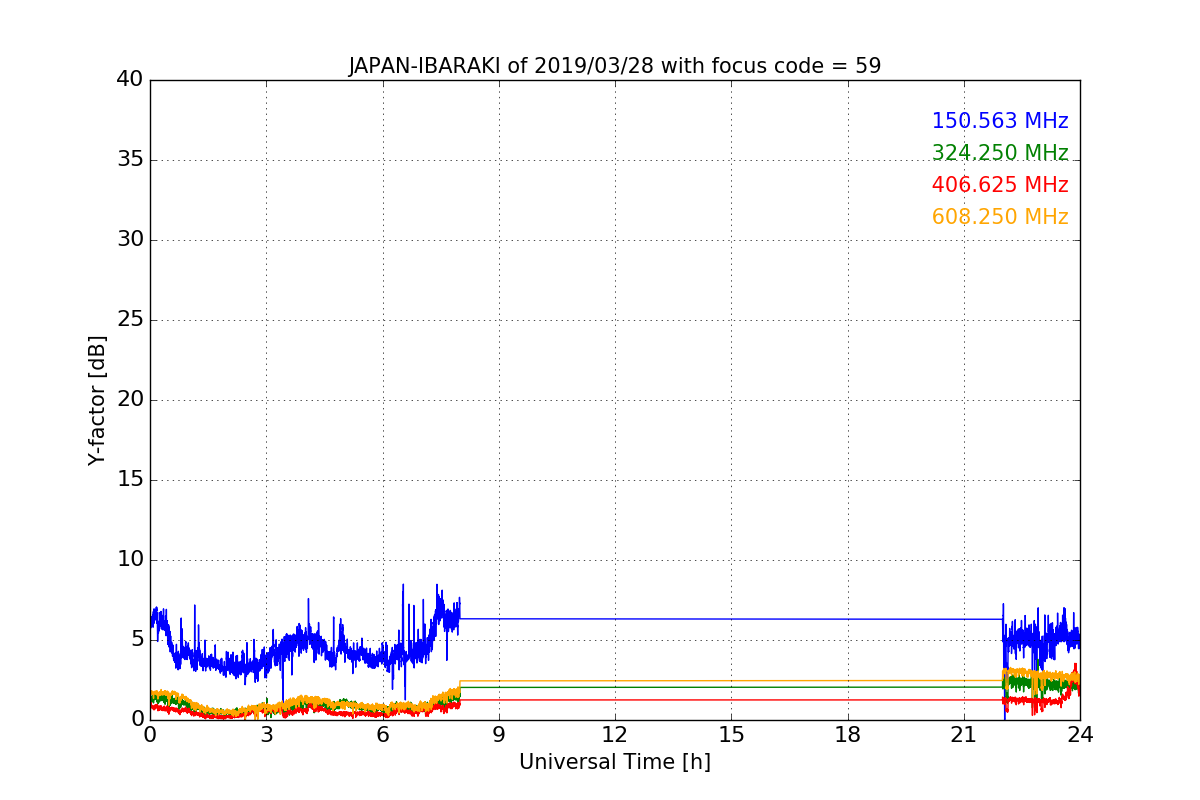
Task: Select the 150.563 MHz legend label
Action: [x=1000, y=121]
